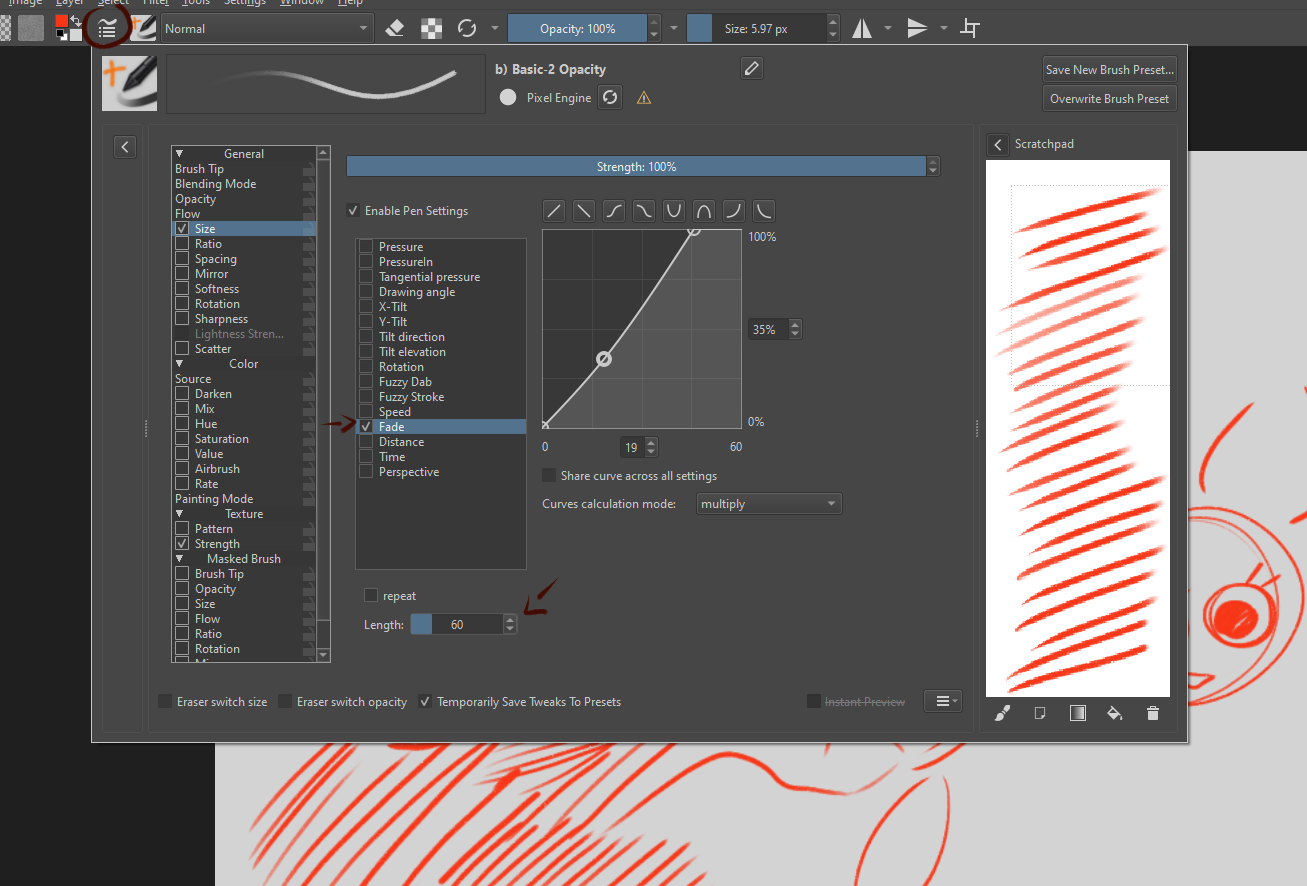Click horizontal mirror tool icon
1307x886 pixels.
click(x=862, y=29)
